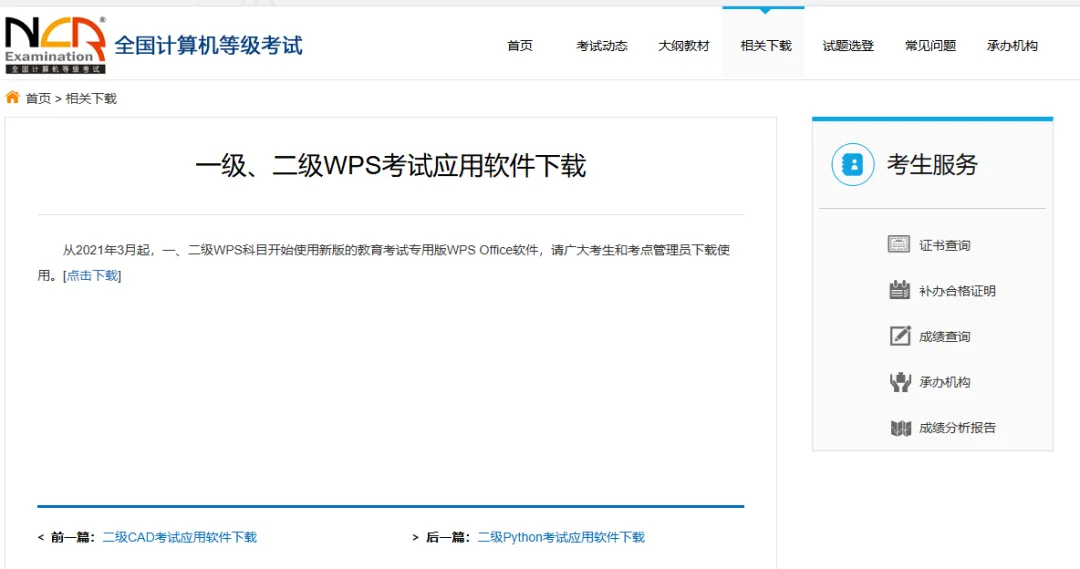Viewport: 1080px width, 569px height.
Task: Click the 前一篇 label
Action: pyautogui.click(x=71, y=537)
